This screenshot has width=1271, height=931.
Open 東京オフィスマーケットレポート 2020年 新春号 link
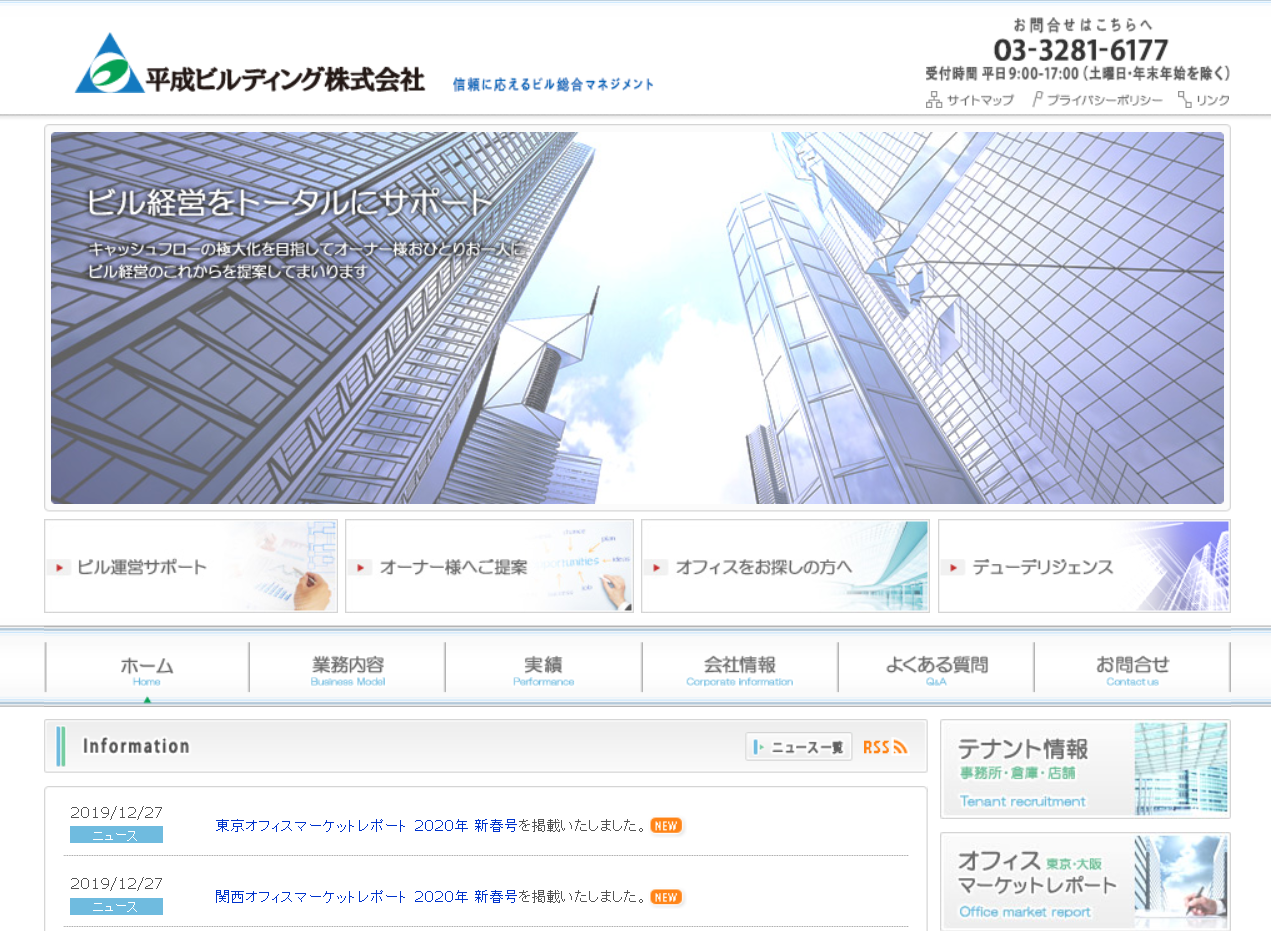(366, 826)
